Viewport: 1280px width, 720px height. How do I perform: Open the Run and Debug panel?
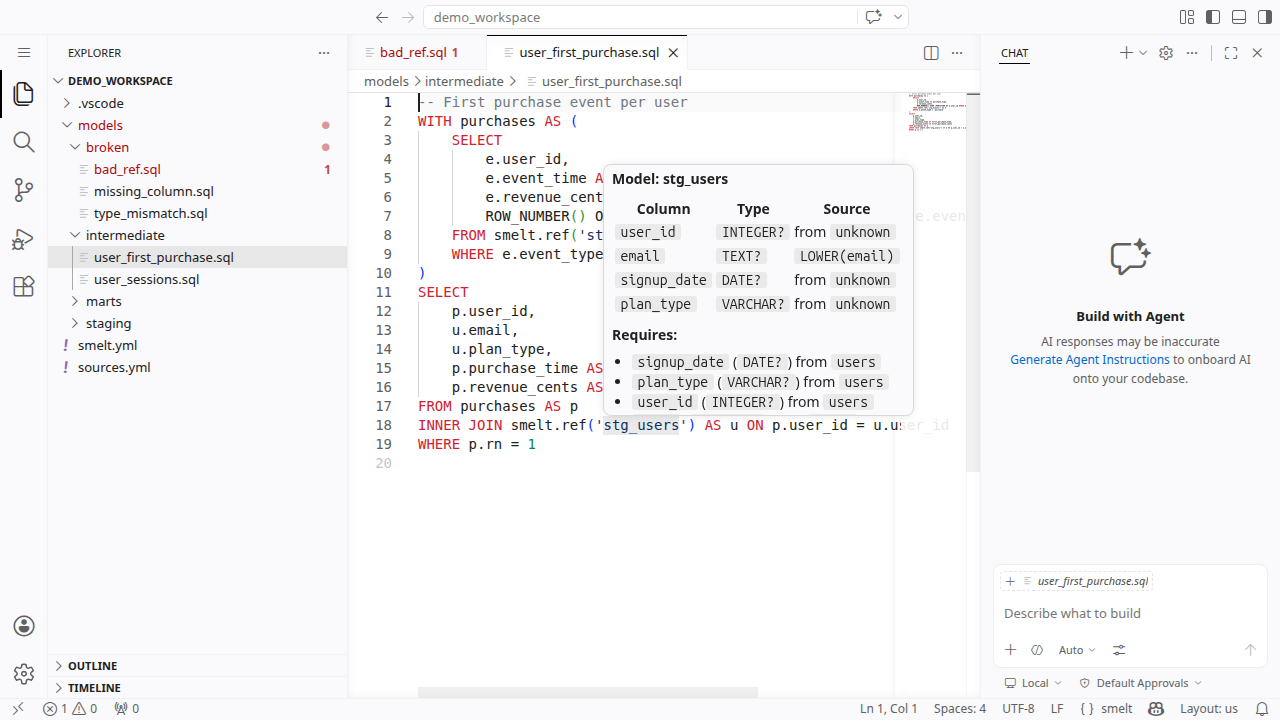pos(24,238)
